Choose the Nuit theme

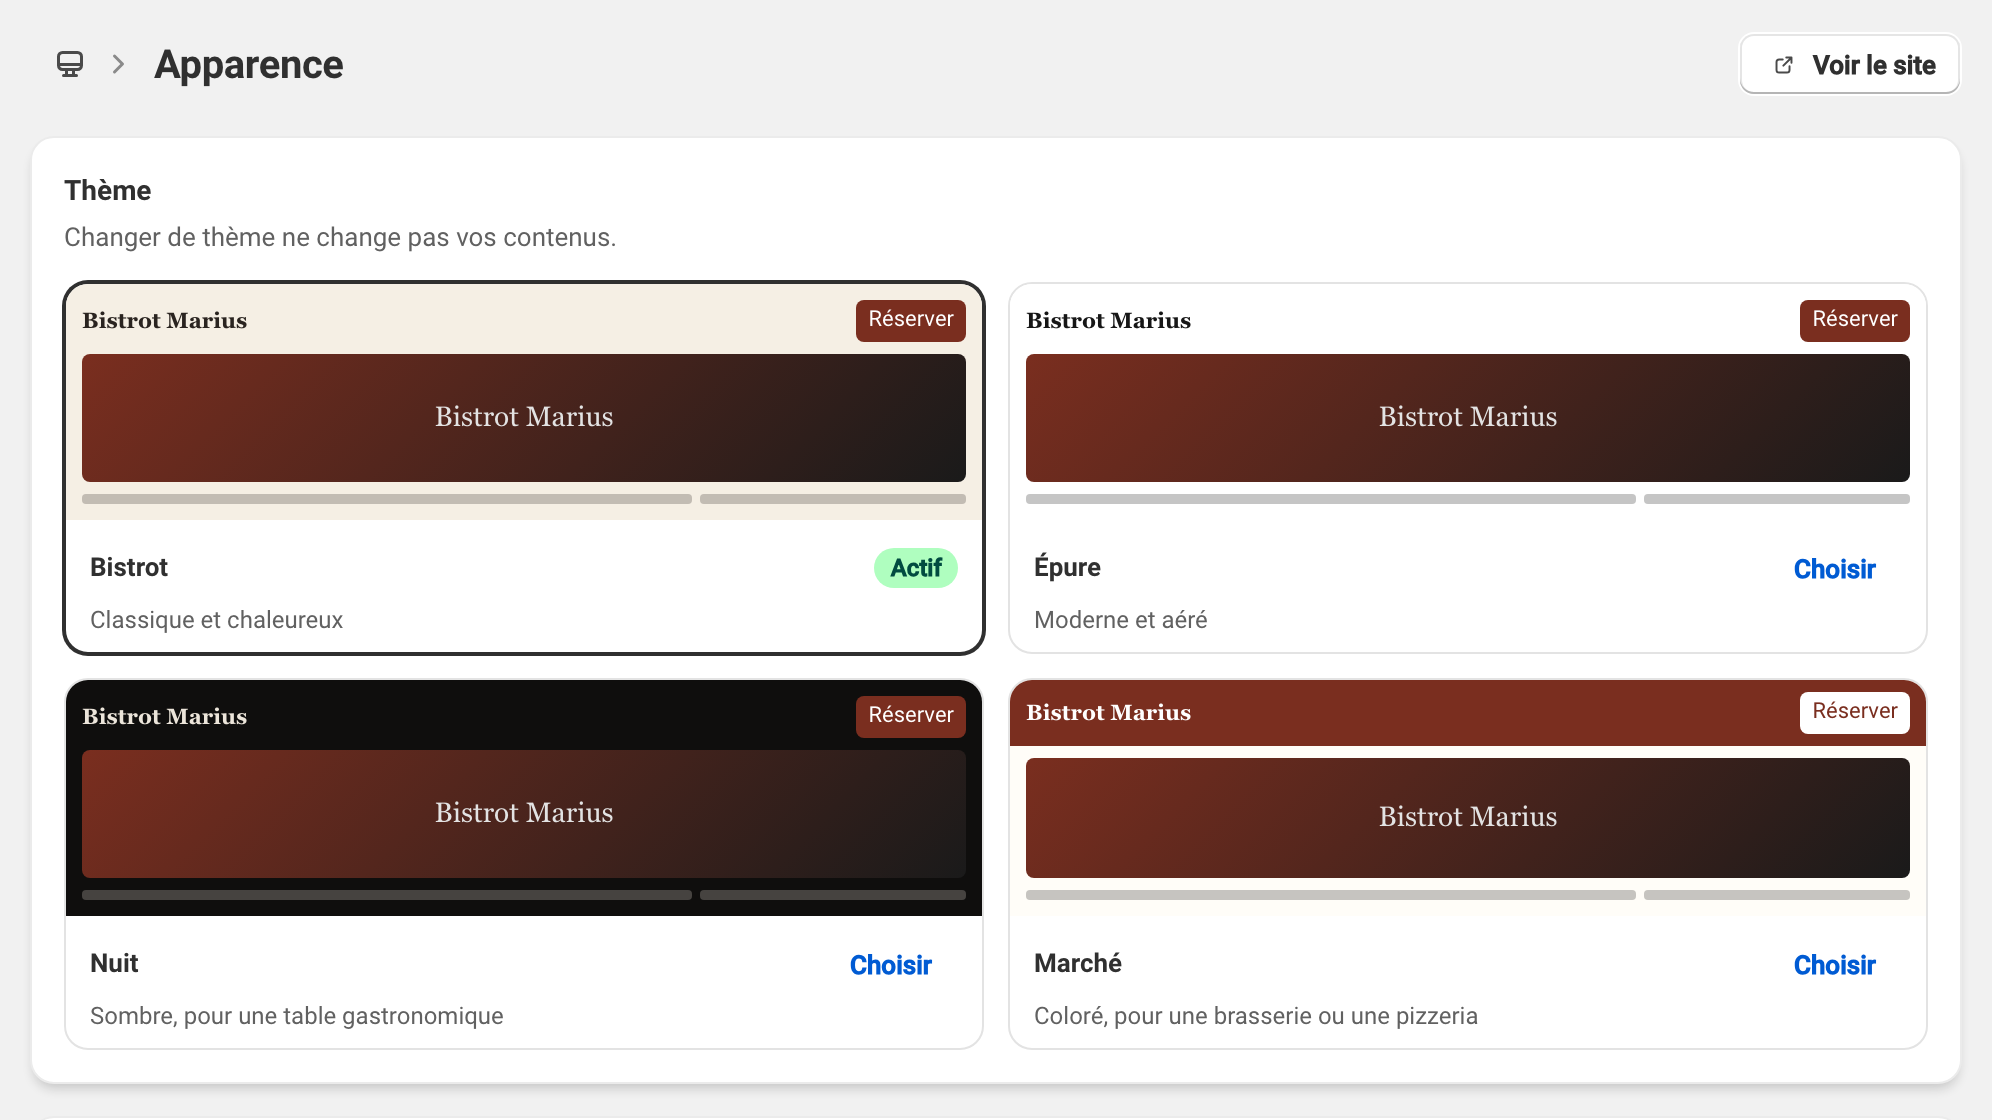(890, 965)
